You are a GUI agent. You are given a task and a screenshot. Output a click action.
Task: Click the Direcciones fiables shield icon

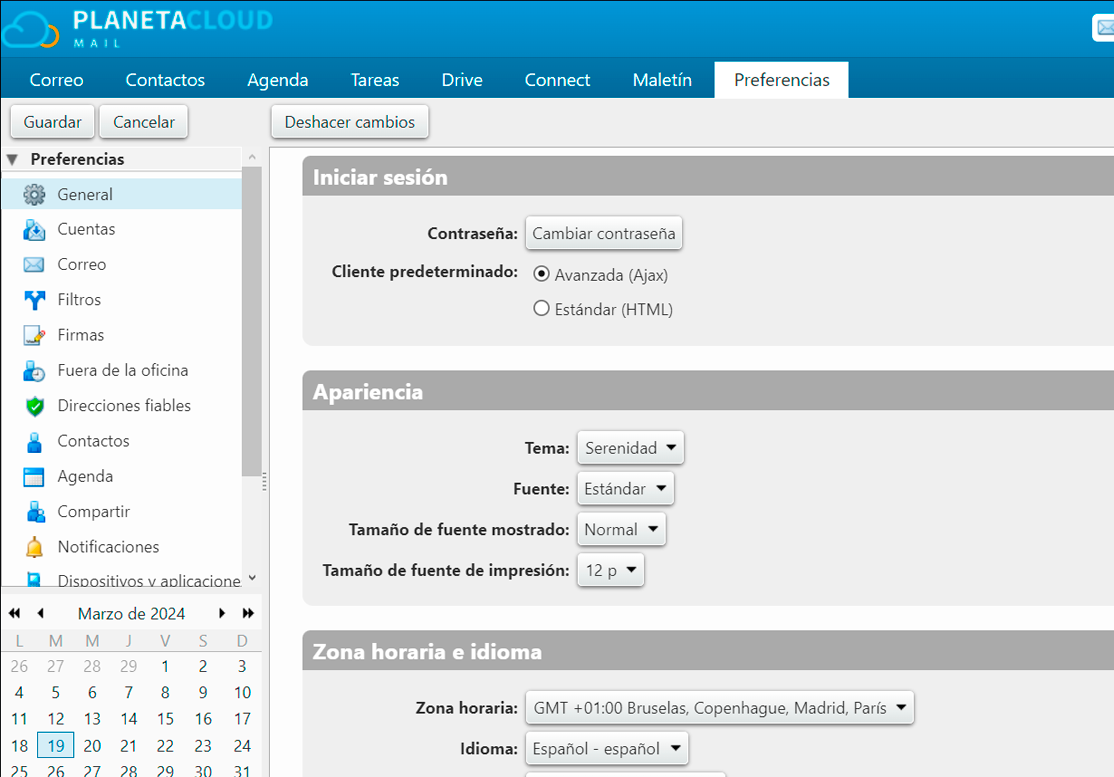[34, 406]
